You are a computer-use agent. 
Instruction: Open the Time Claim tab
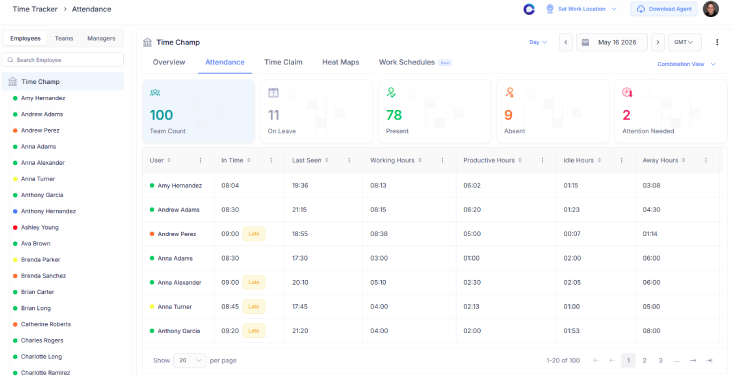coord(283,62)
